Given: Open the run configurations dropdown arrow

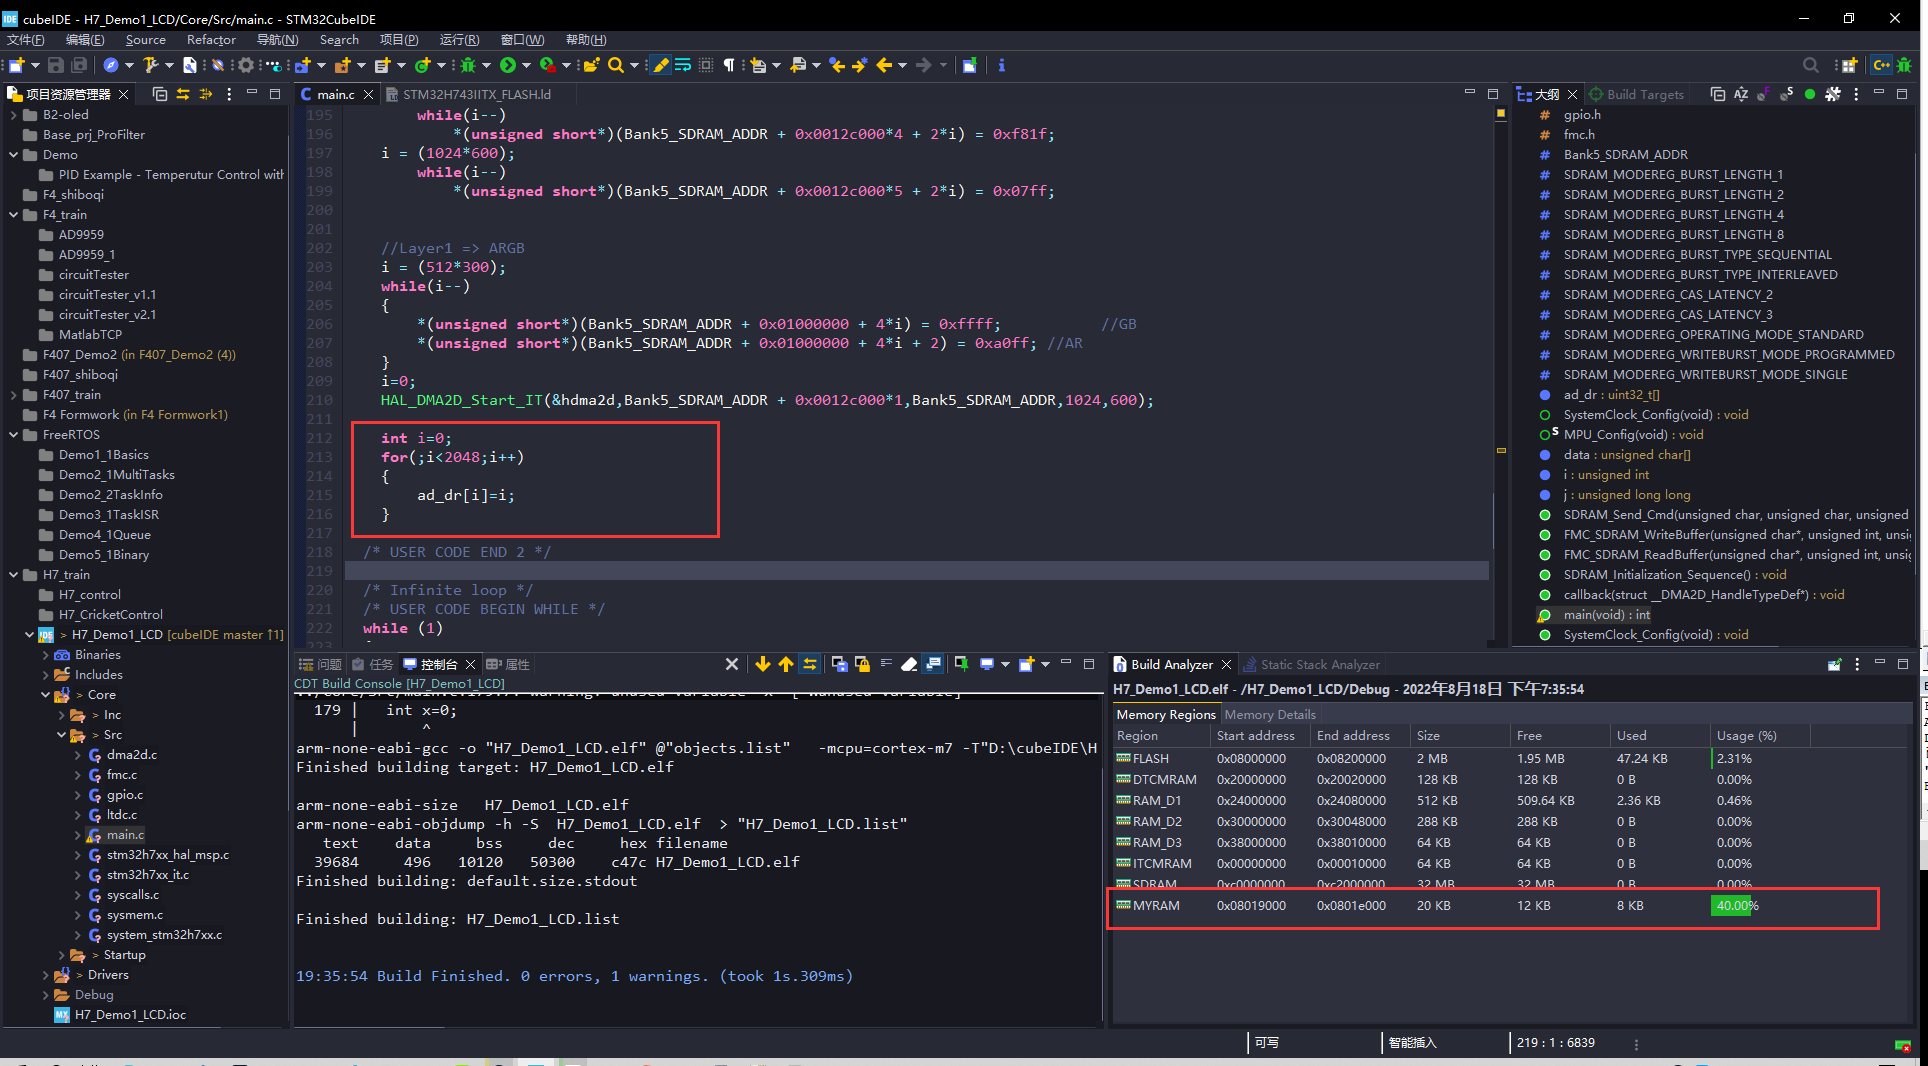Looking at the screenshot, I should pos(527,65).
